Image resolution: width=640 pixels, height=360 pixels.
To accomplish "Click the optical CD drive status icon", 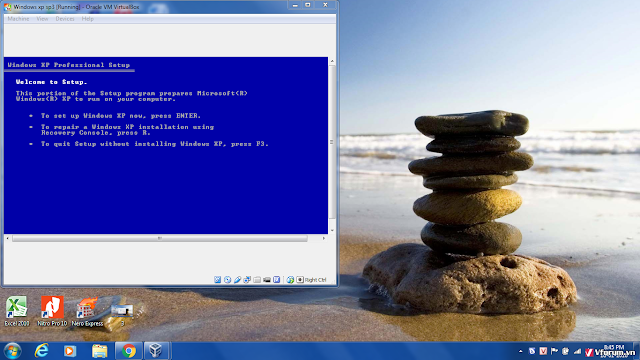I will click(x=227, y=280).
